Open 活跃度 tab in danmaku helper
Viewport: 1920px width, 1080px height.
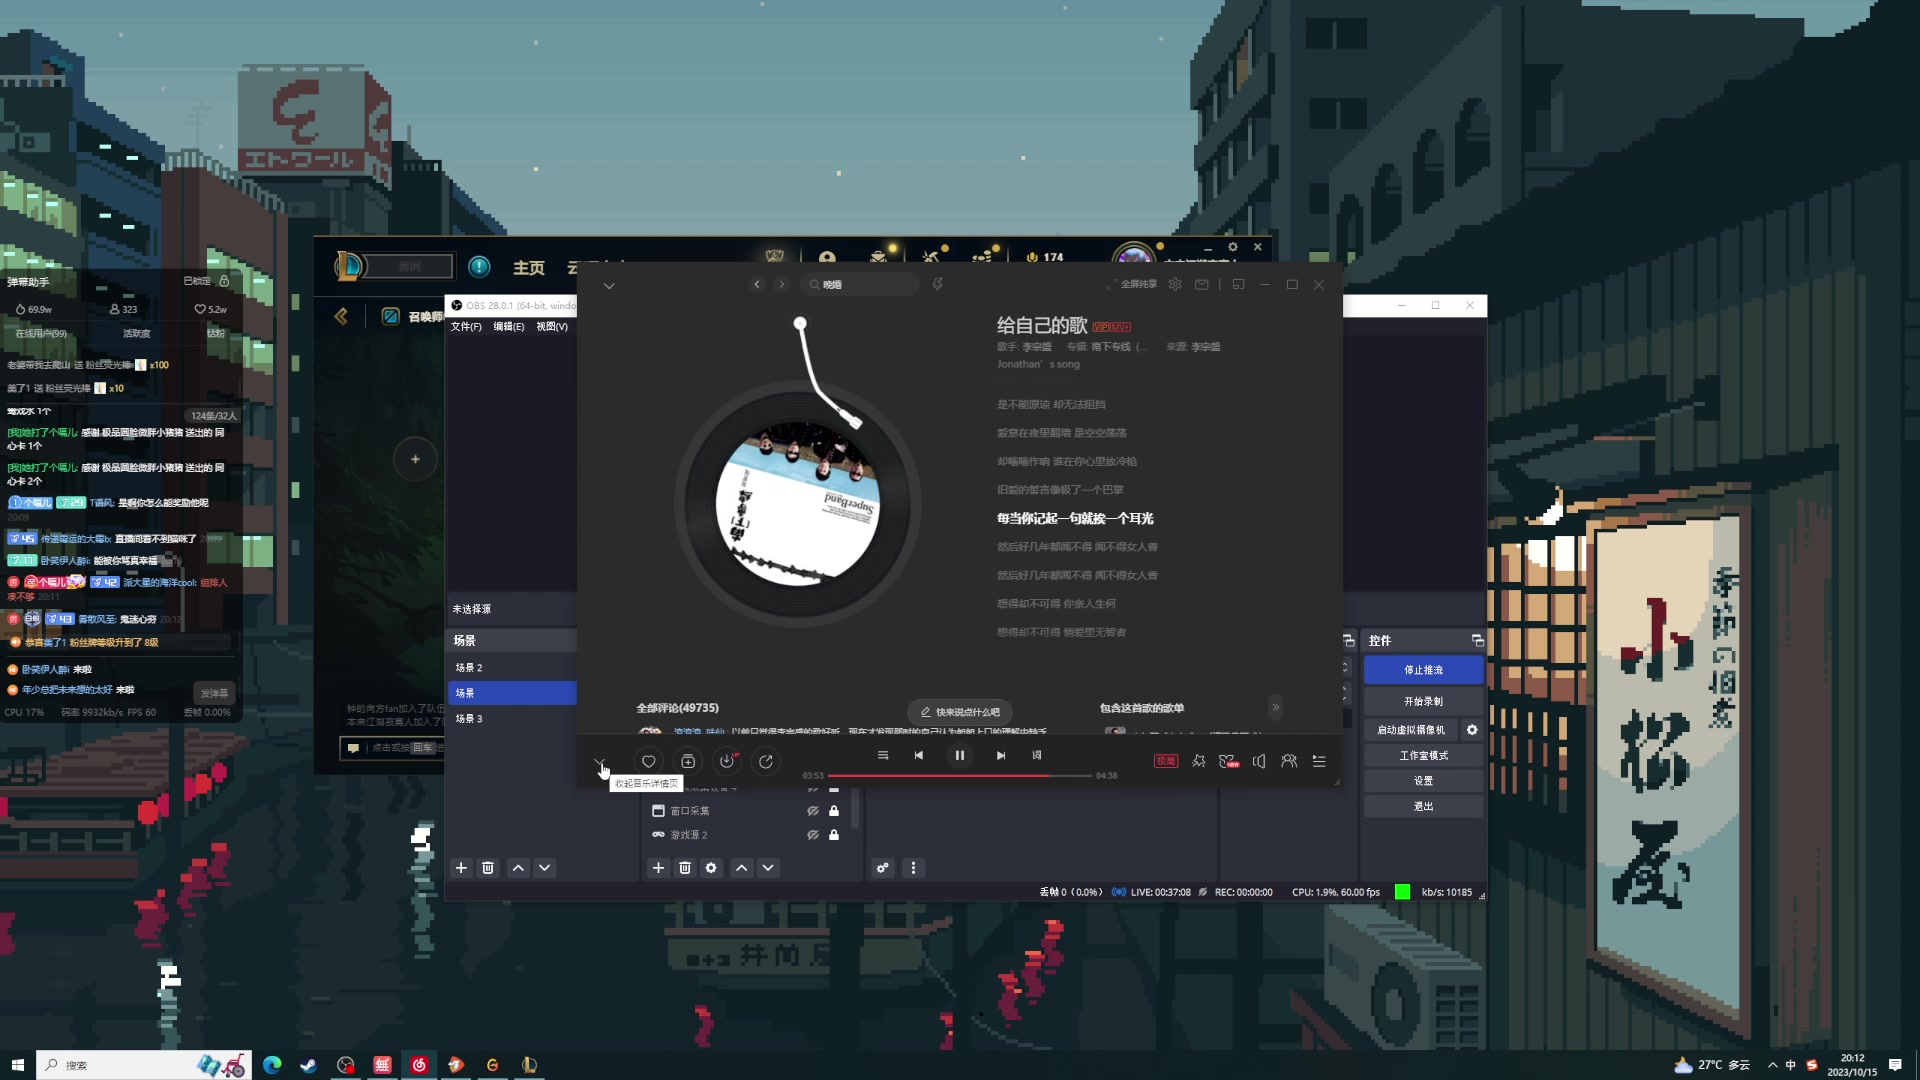tap(136, 334)
